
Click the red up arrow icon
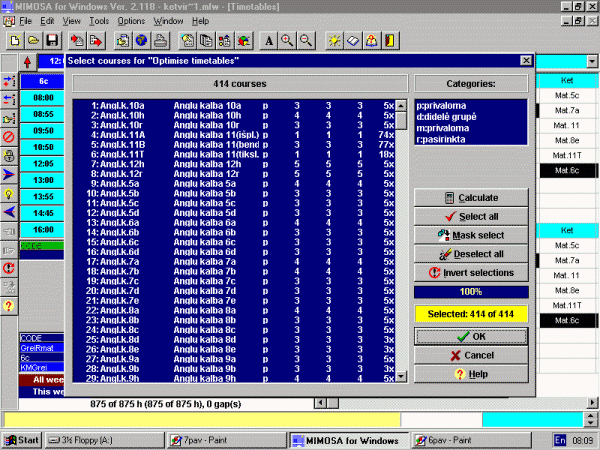tap(26, 61)
